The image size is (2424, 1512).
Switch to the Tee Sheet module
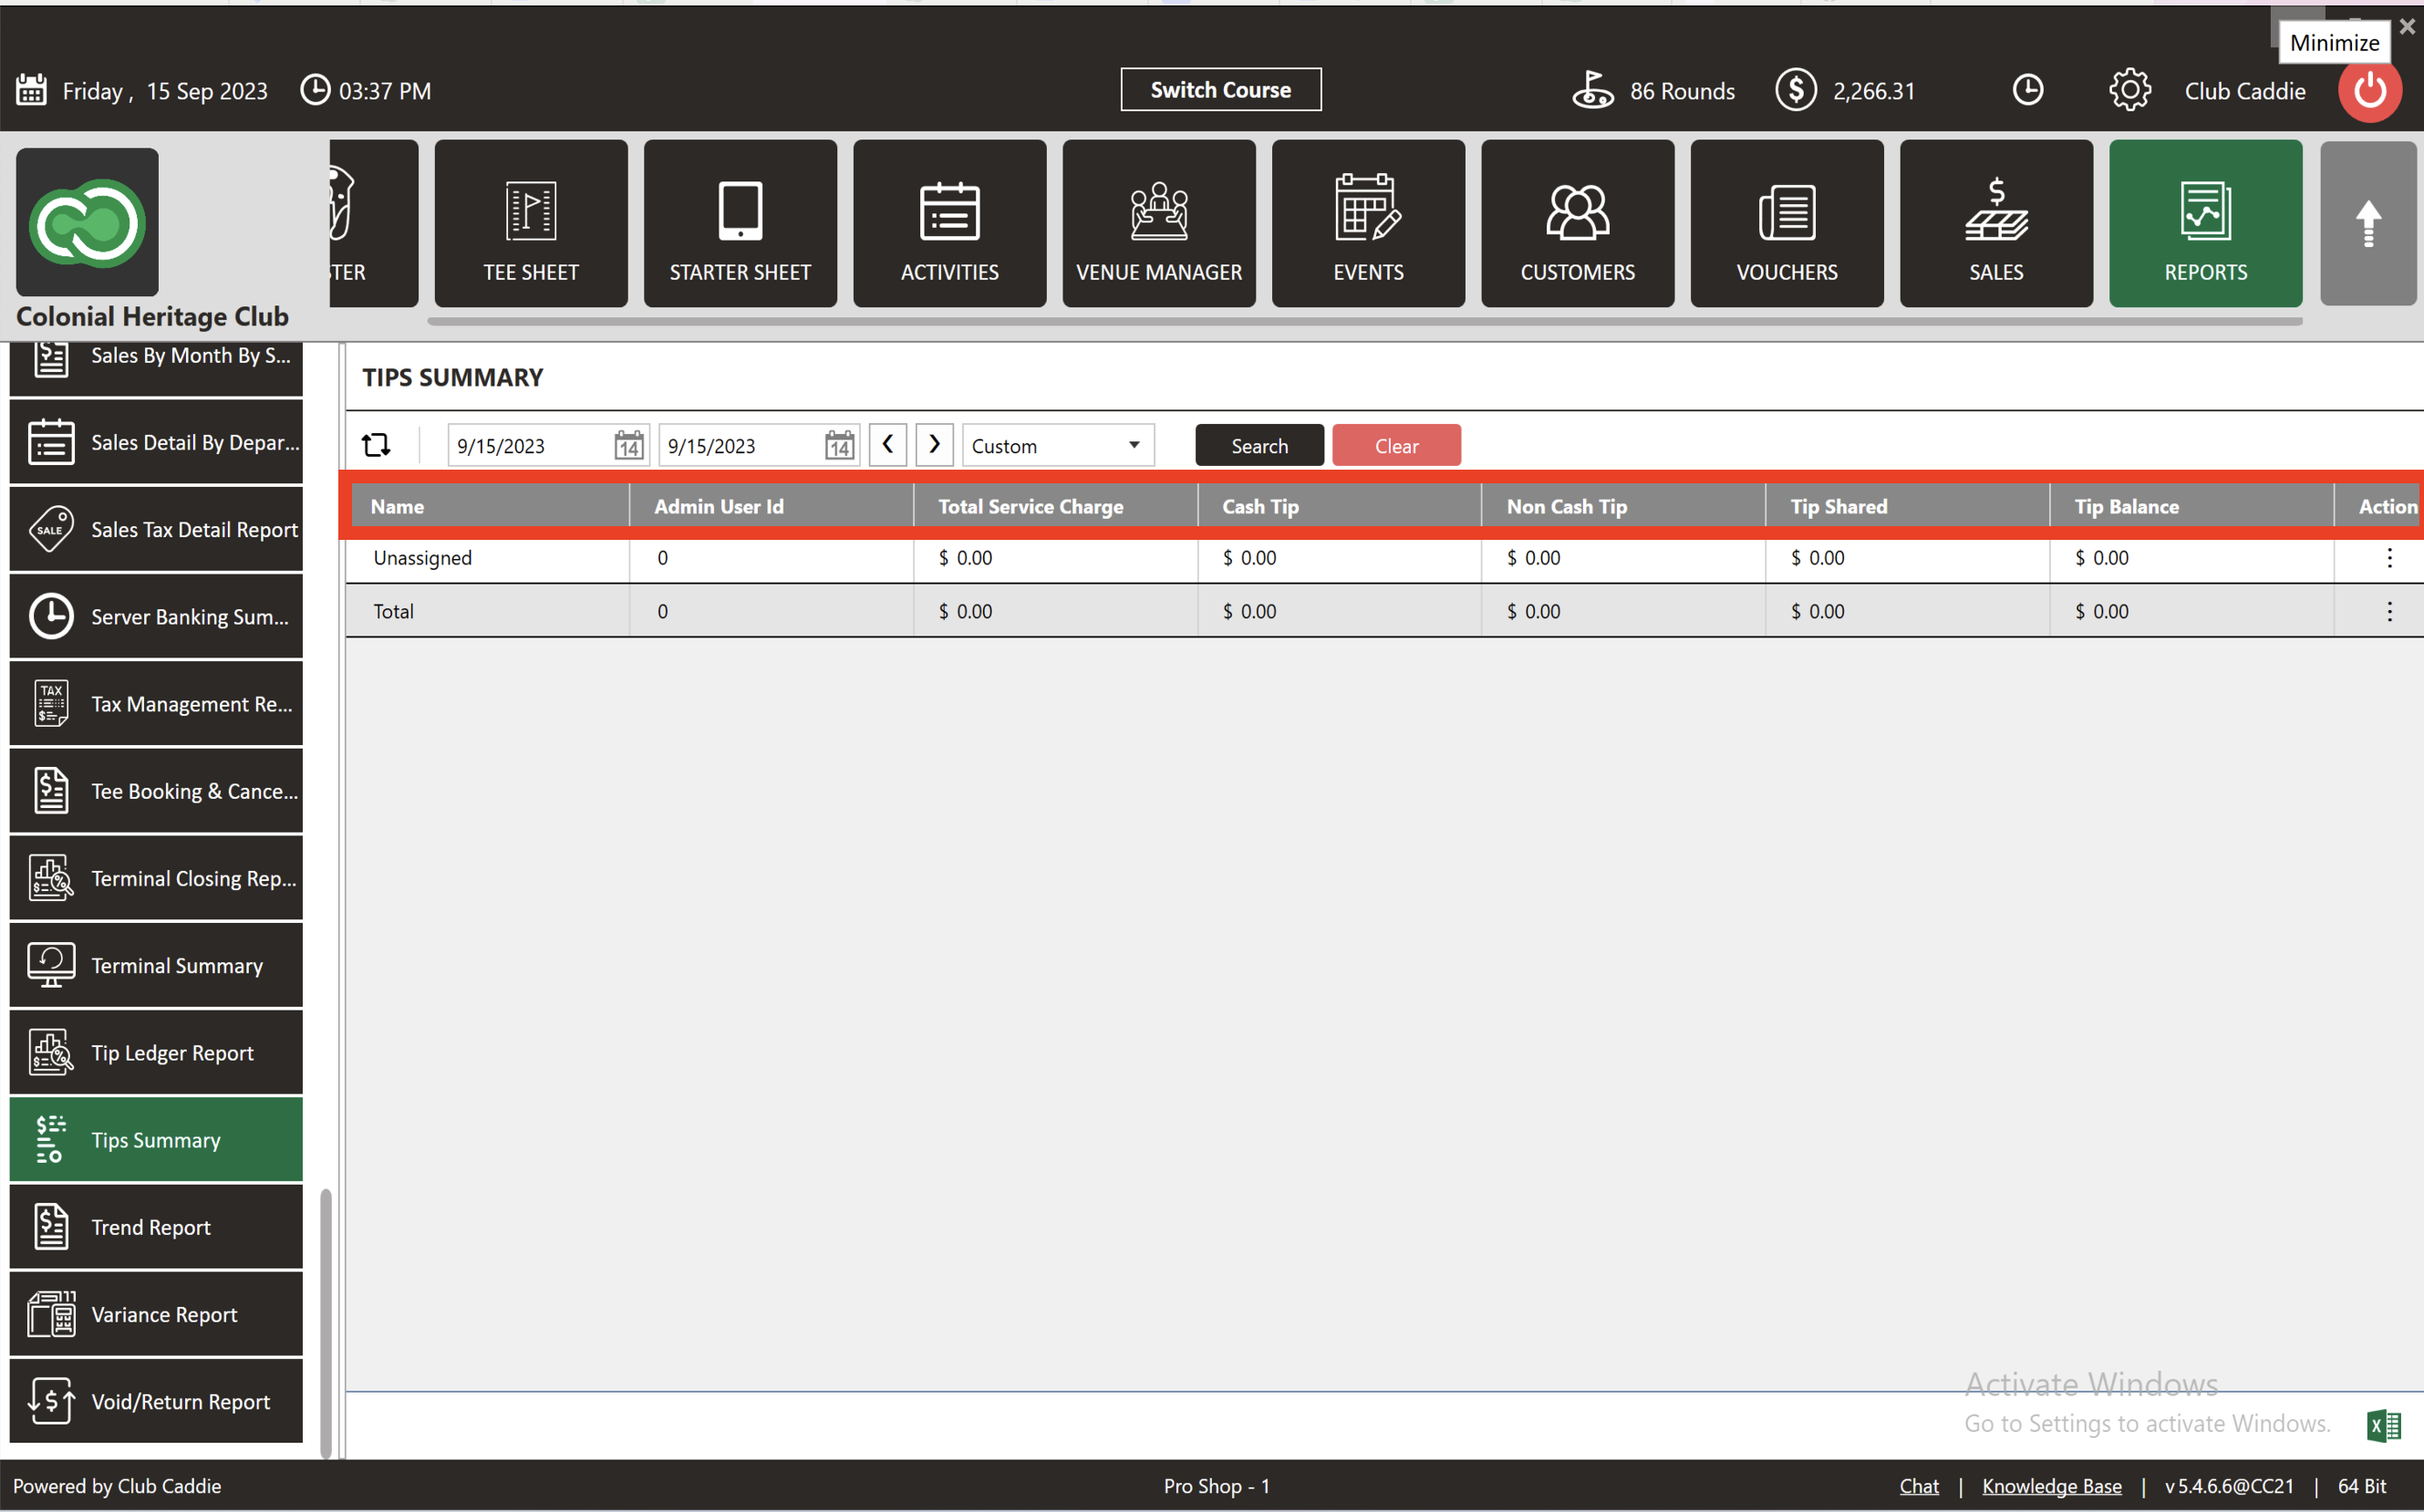pos(531,223)
